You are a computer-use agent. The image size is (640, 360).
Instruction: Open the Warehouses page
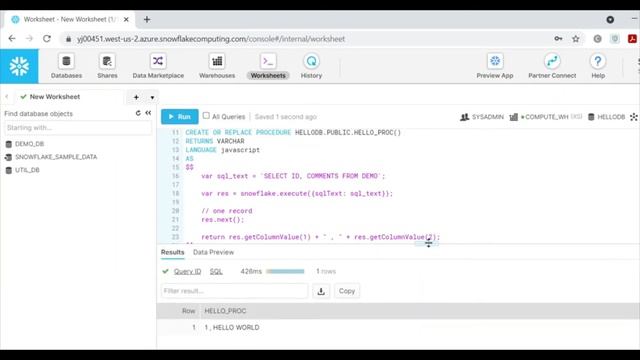coord(217,66)
